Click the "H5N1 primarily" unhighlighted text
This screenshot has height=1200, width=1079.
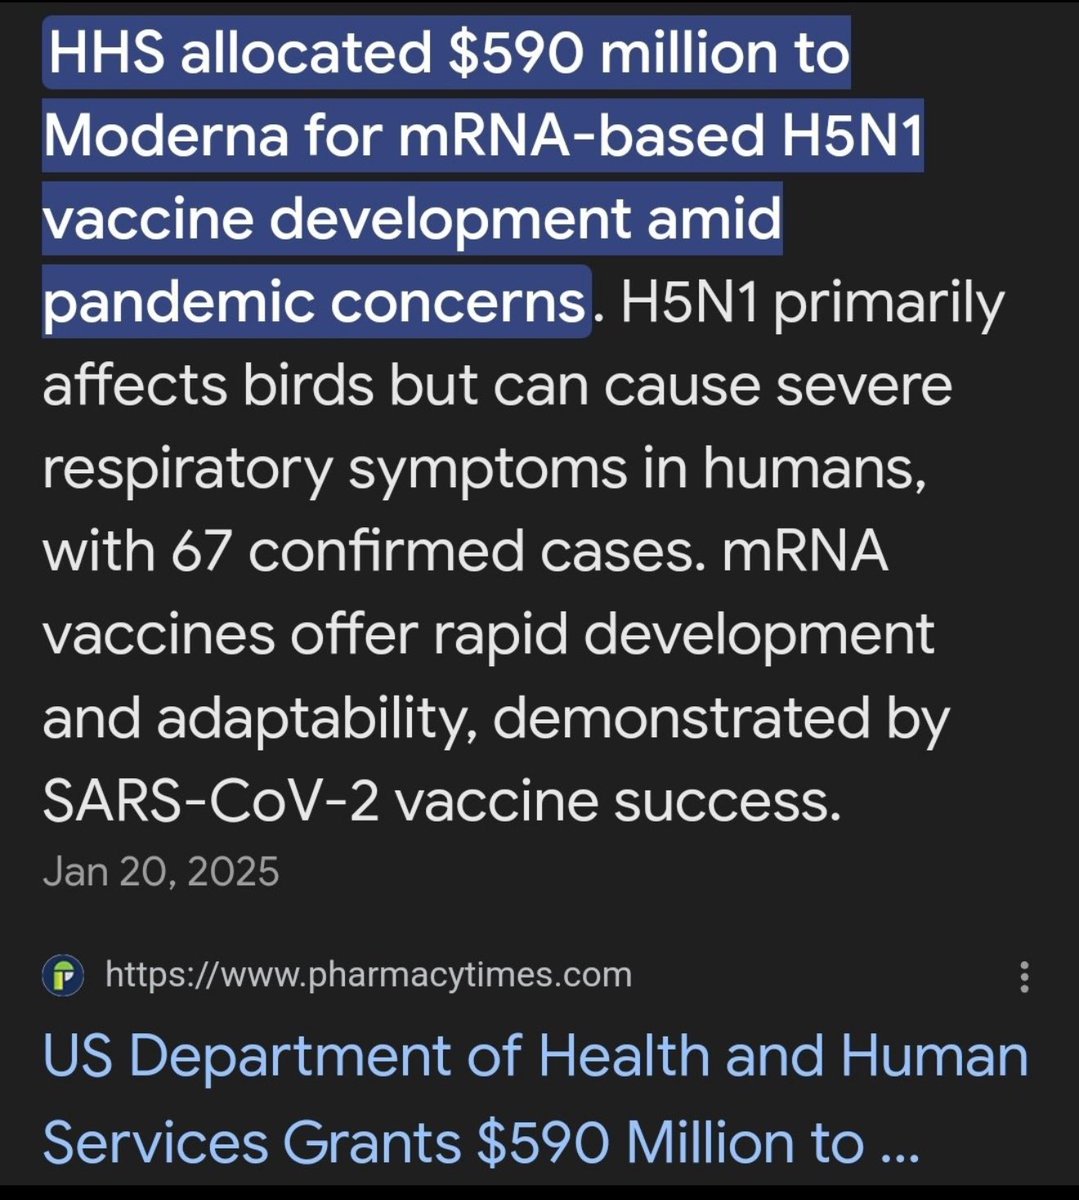(812, 302)
